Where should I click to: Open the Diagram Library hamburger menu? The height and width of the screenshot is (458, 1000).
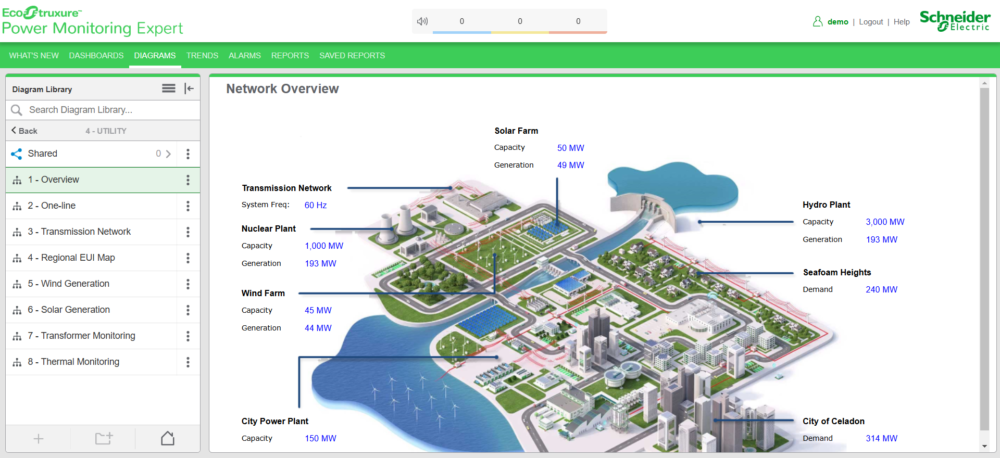[169, 89]
